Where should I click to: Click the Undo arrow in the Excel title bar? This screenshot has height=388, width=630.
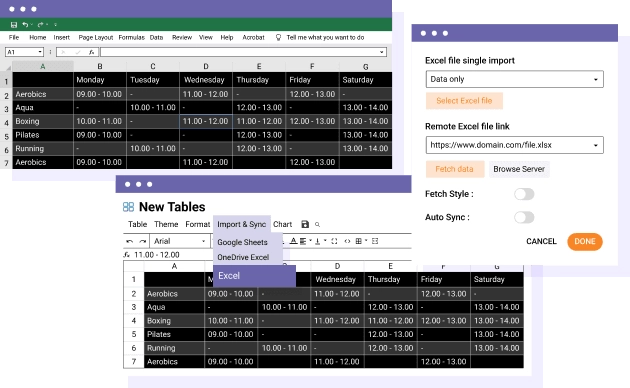[x=25, y=25]
